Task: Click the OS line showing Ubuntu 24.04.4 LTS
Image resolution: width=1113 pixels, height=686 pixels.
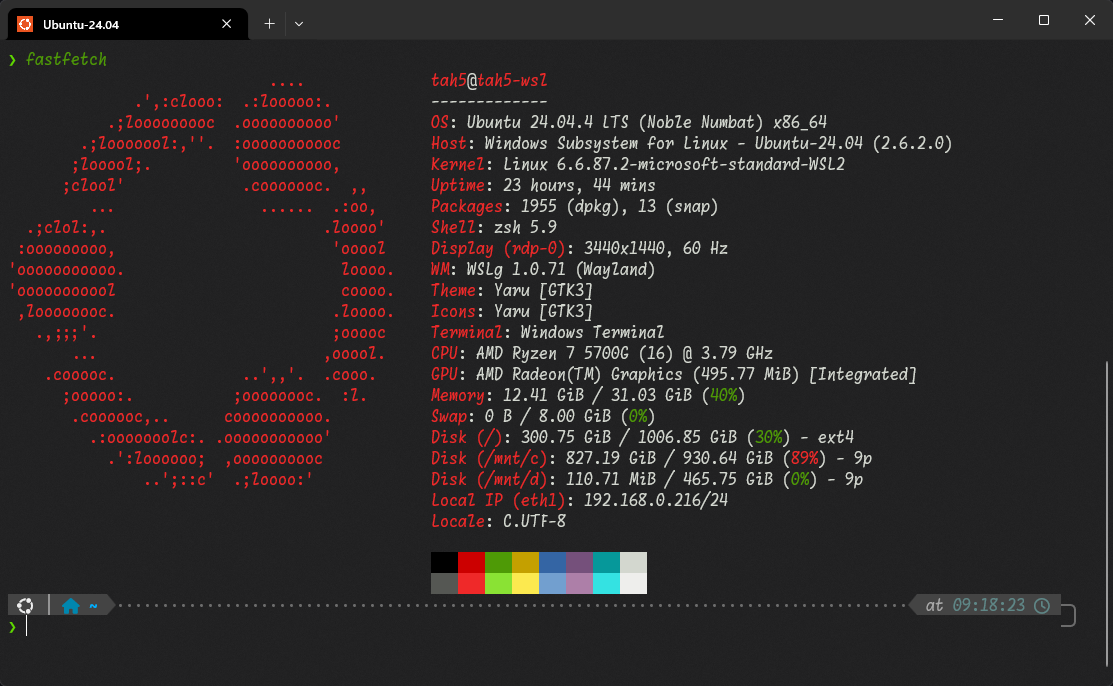Action: (629, 122)
